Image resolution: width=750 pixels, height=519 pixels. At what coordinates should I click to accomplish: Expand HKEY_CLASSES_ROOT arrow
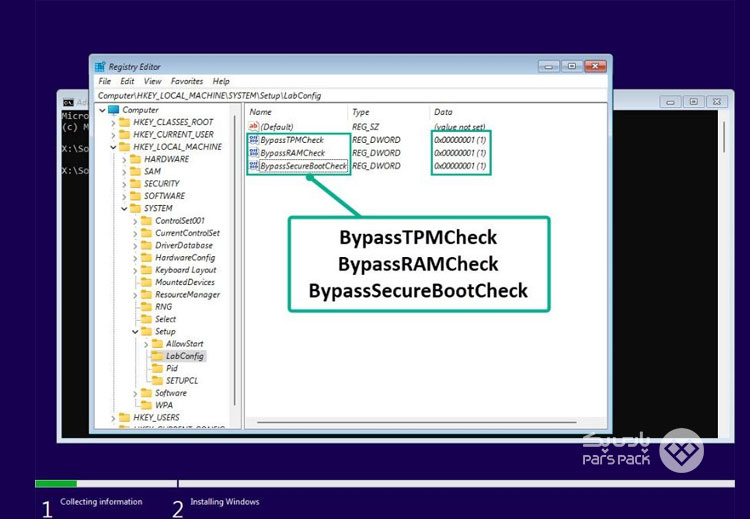point(113,122)
